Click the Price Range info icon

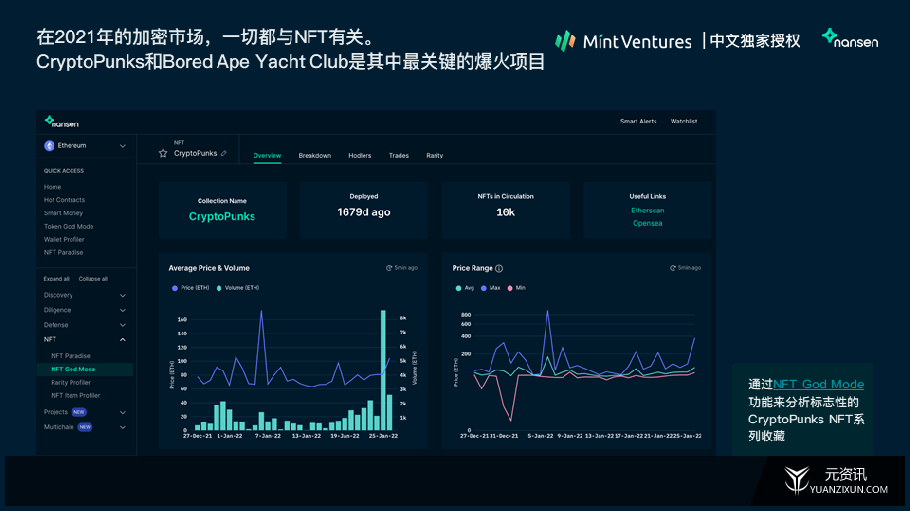(499, 268)
